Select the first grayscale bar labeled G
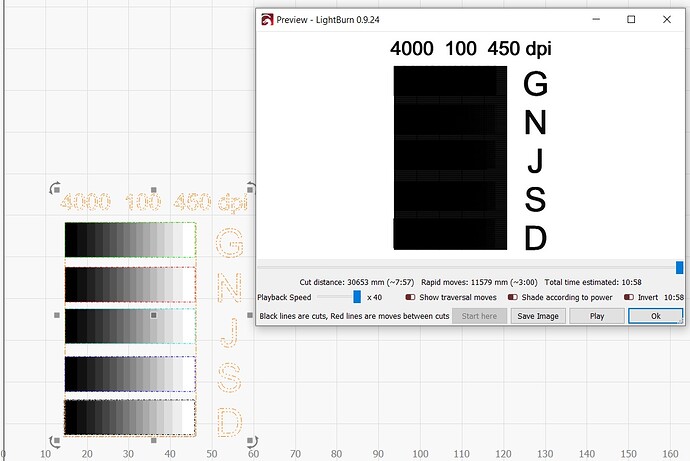The height and width of the screenshot is (461, 690). [x=130, y=240]
